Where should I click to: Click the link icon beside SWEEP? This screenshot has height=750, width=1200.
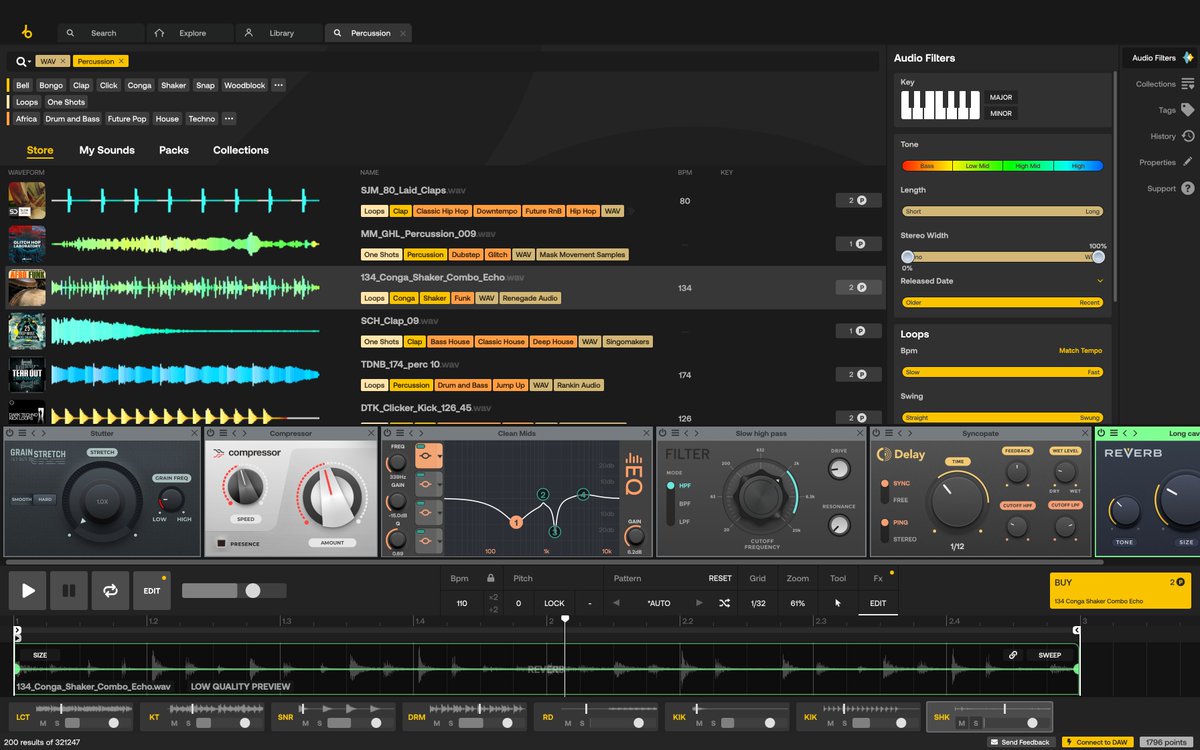pyautogui.click(x=1013, y=655)
